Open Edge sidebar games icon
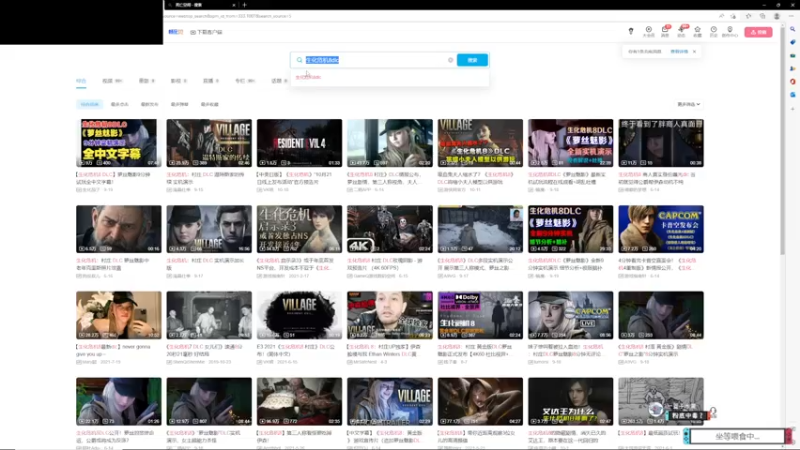 (792, 68)
